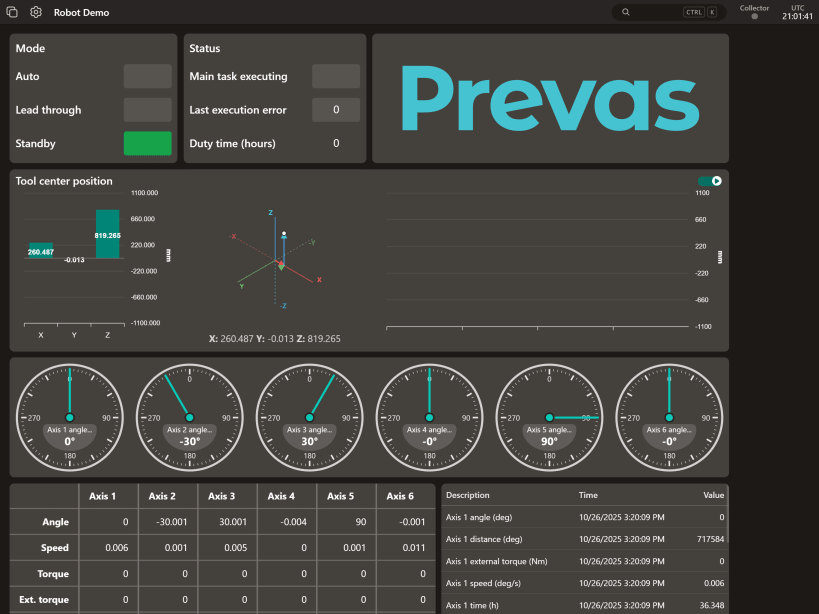Click Axis 4 angle cell -0.004

(287, 522)
